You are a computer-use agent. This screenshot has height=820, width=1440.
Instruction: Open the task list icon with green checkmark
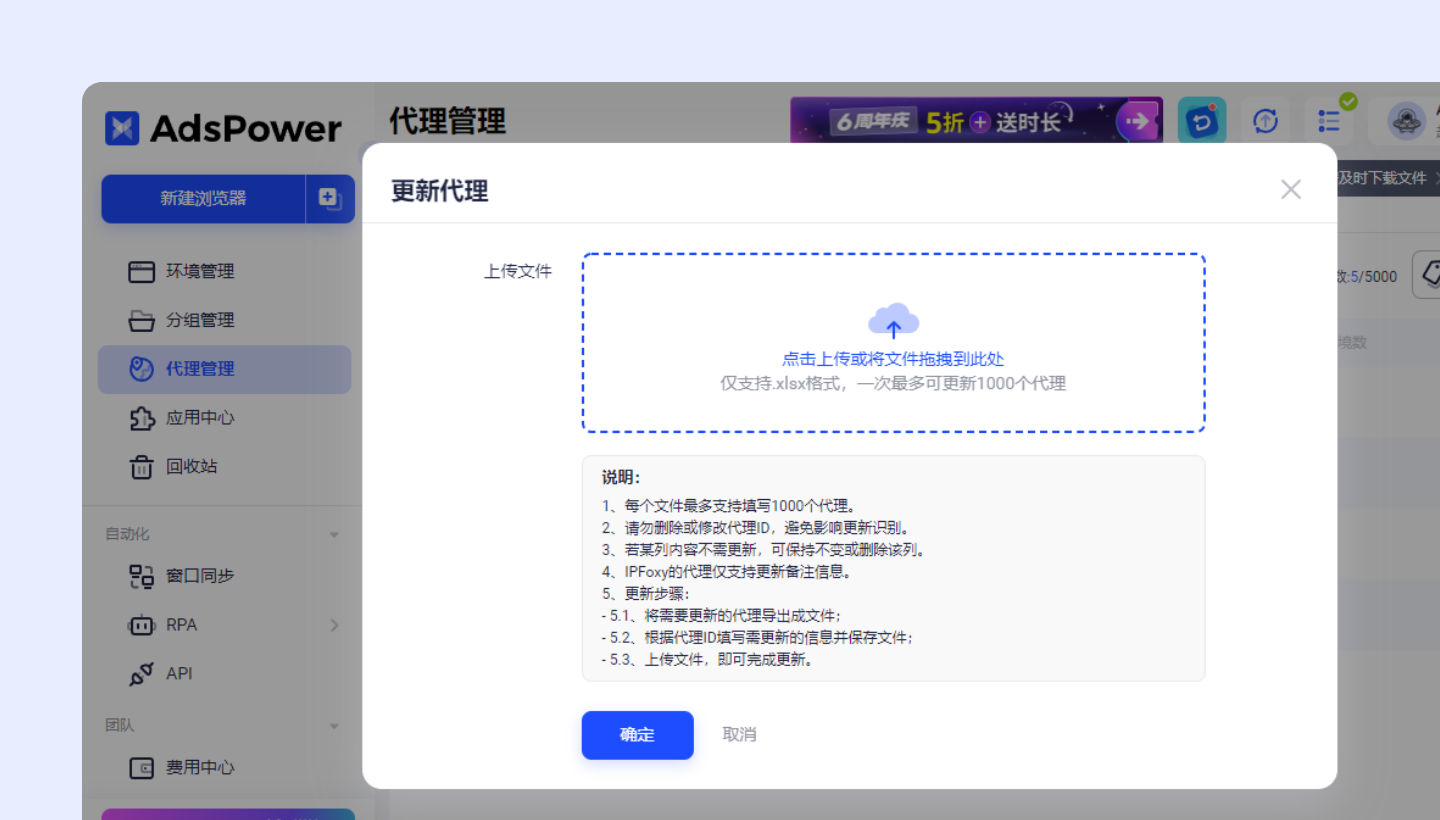(x=1329, y=121)
